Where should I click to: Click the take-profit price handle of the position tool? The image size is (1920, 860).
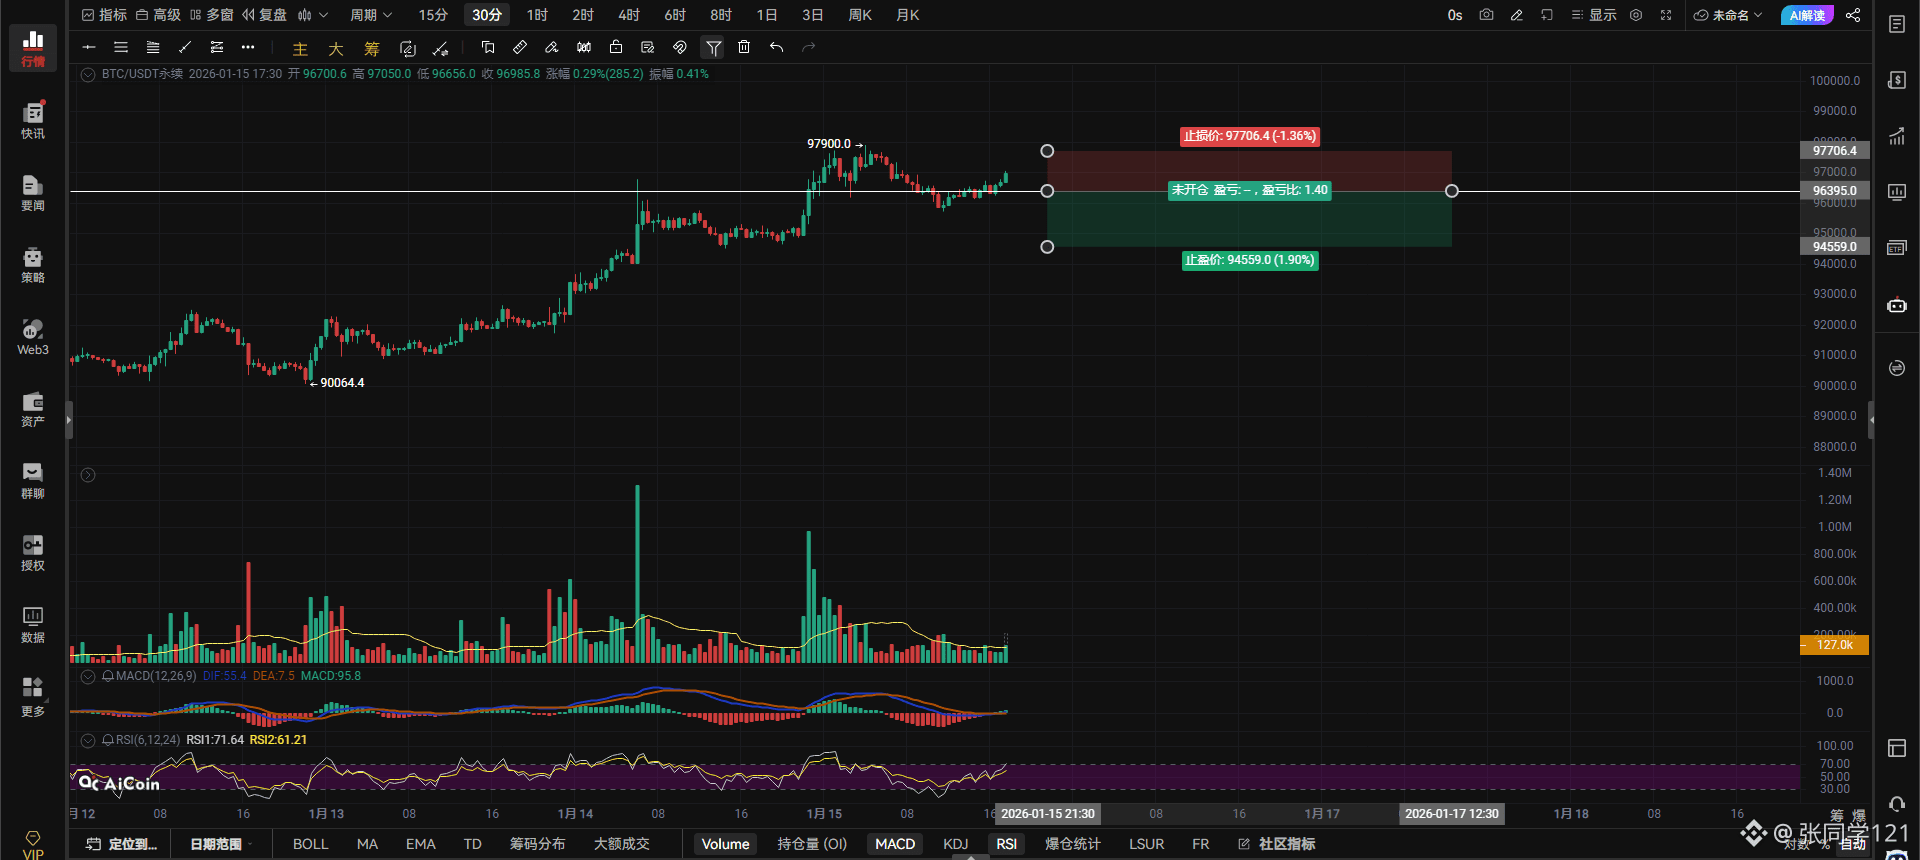point(1047,247)
